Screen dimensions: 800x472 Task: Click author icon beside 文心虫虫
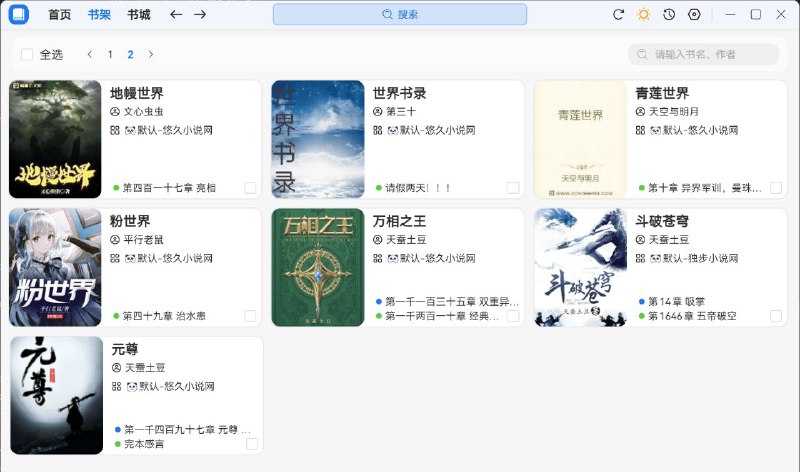coord(115,111)
